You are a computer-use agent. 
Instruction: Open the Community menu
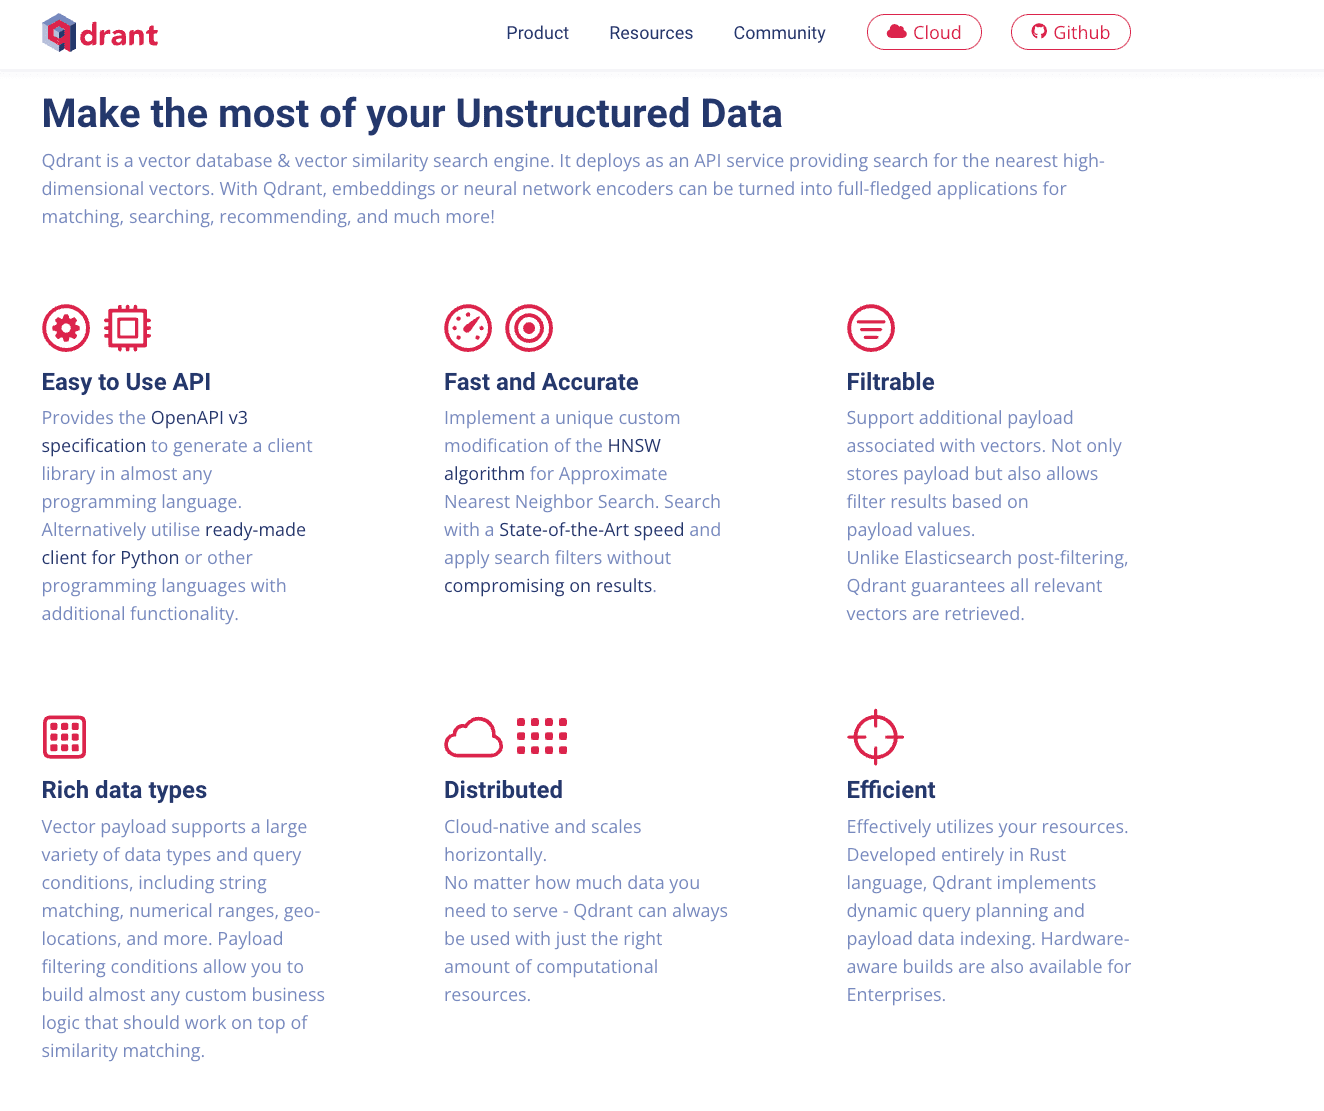(779, 33)
